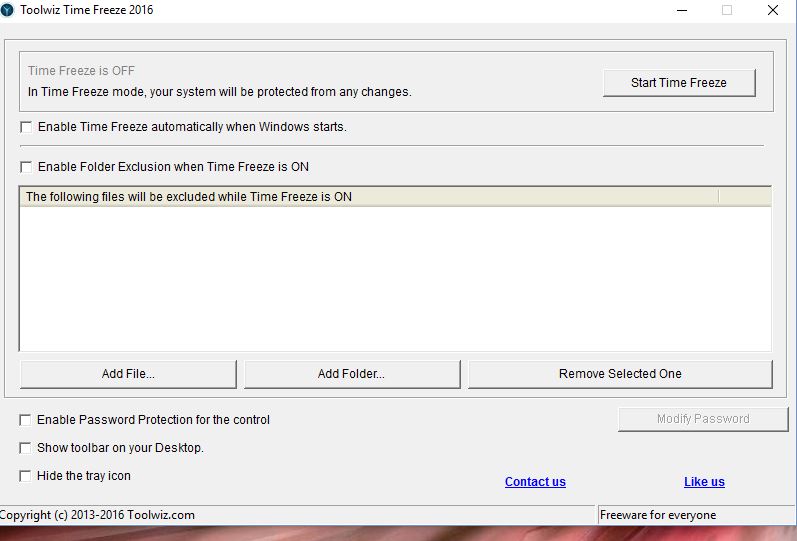Tick Enable Folder Exclusion checkbox
Viewport: 797px width, 541px height.
click(26, 167)
